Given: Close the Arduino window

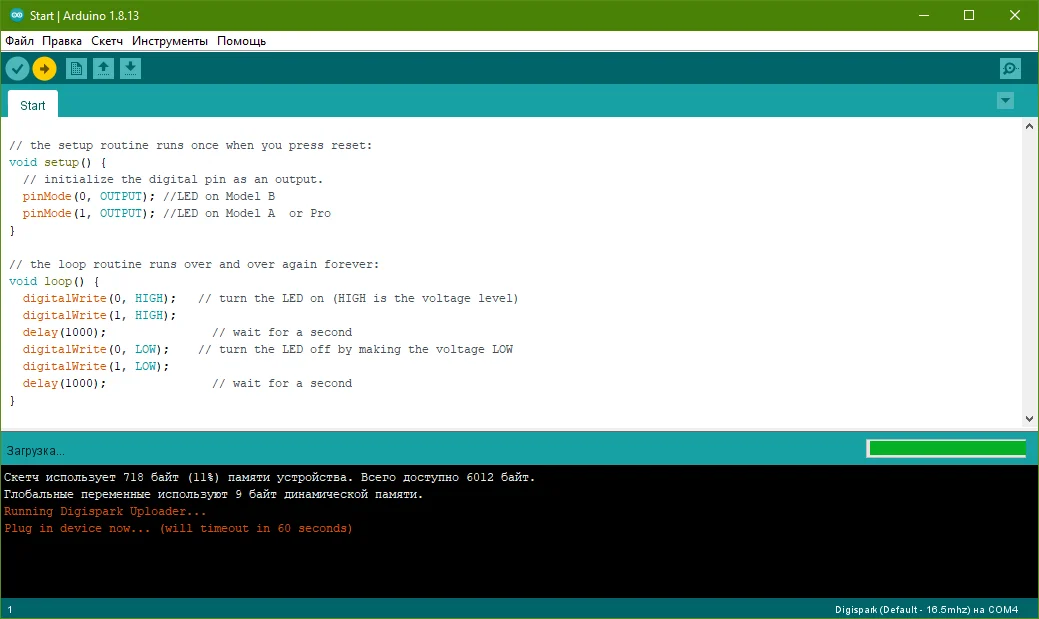Looking at the screenshot, I should pos(1014,15).
